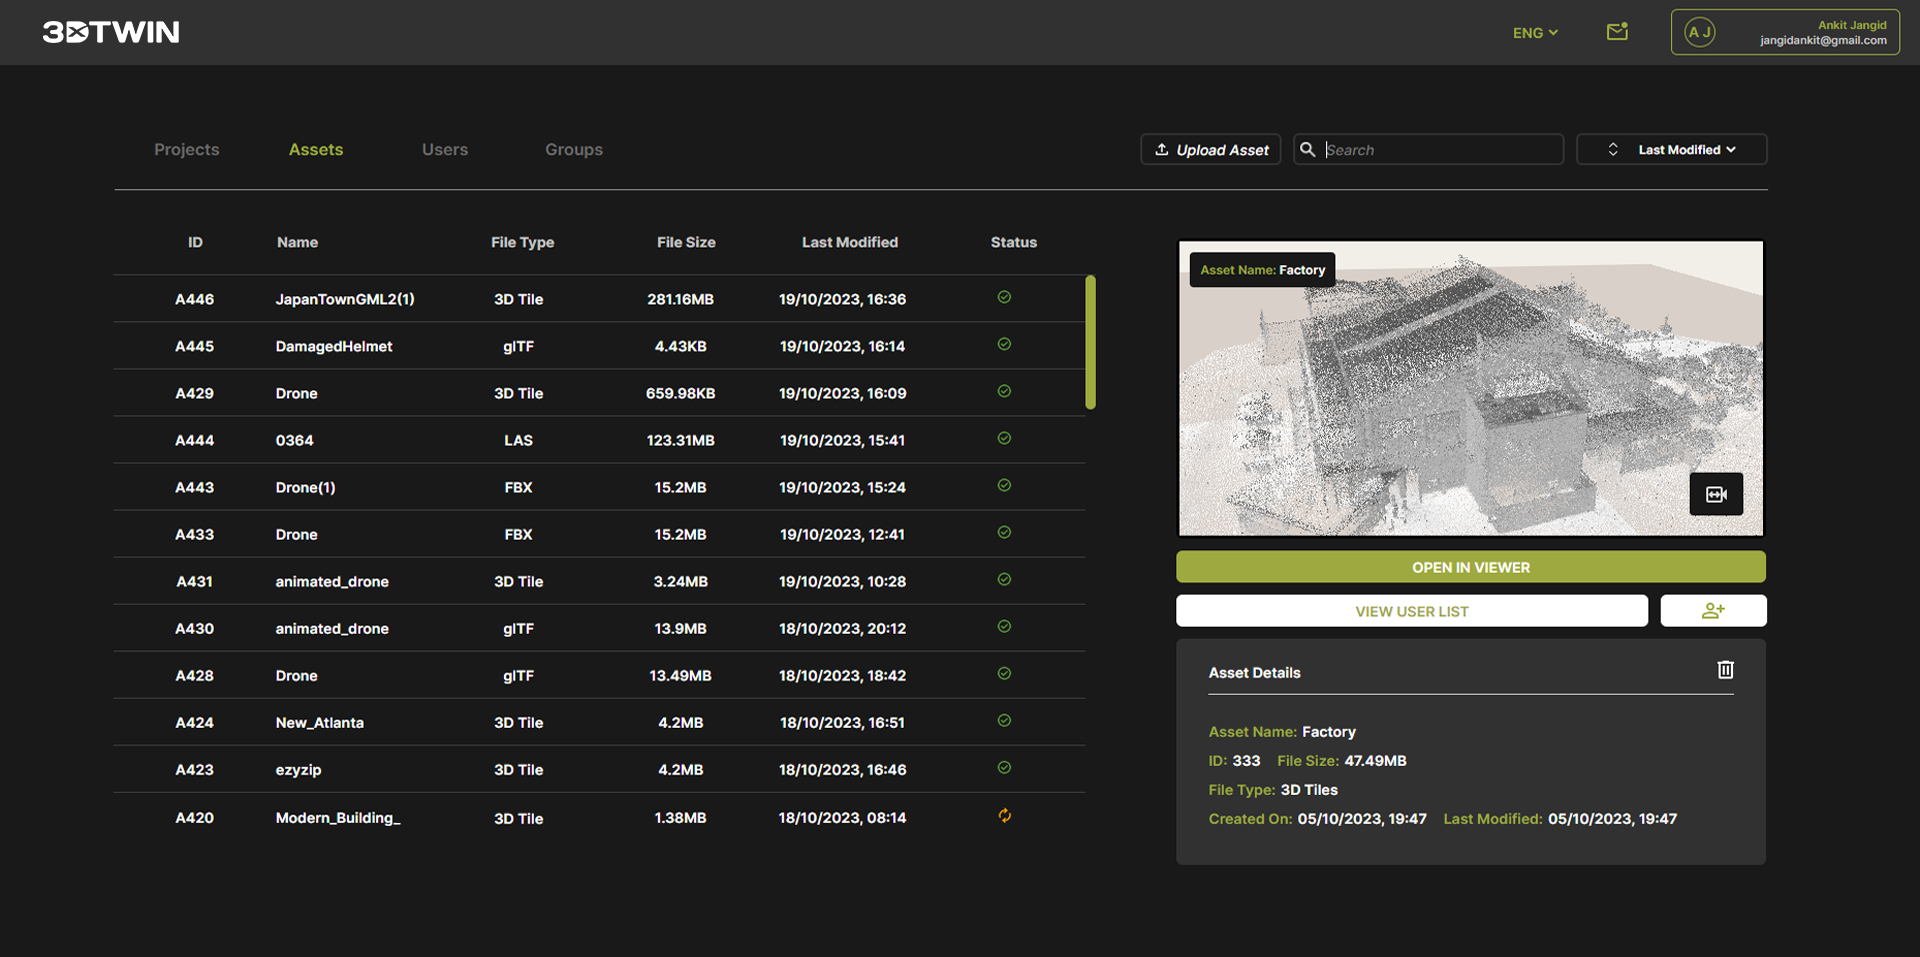Switch to the Groups tab
Viewport: 1920px width, 957px height.
(574, 149)
